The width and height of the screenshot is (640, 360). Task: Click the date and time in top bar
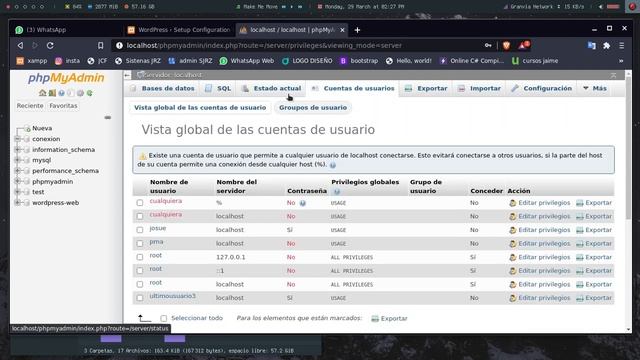(x=361, y=7)
